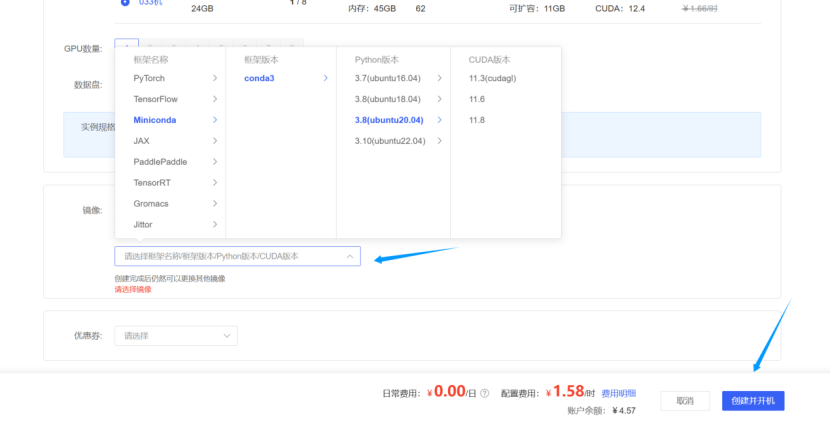This screenshot has height=424, width=831.
Task: Expand conda3 version chevron
Action: coord(325,78)
